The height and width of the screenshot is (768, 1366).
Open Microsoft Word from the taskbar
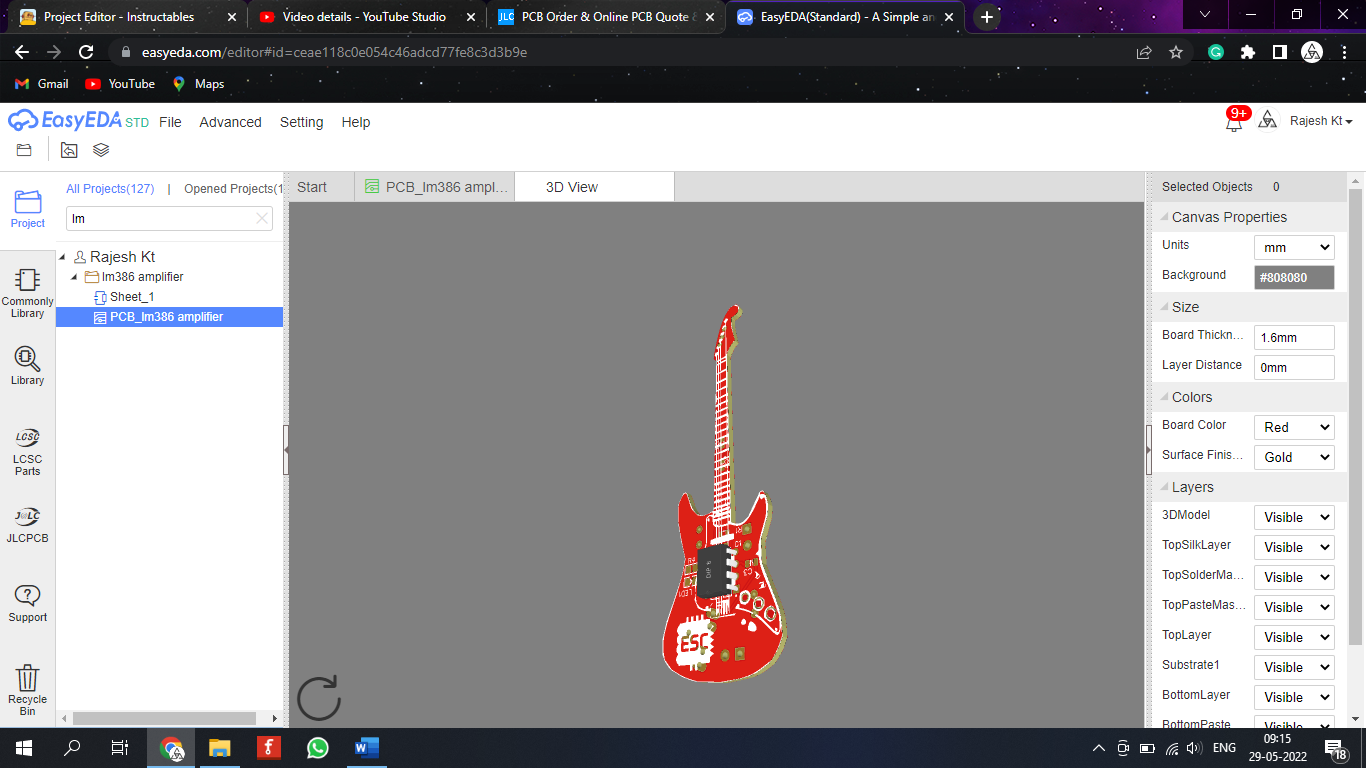367,747
